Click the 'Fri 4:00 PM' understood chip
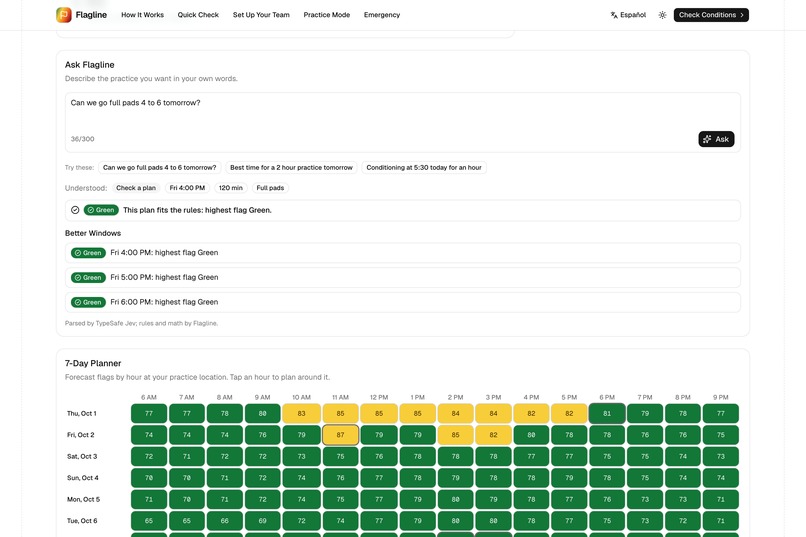This screenshot has height=537, width=806. tap(187, 188)
